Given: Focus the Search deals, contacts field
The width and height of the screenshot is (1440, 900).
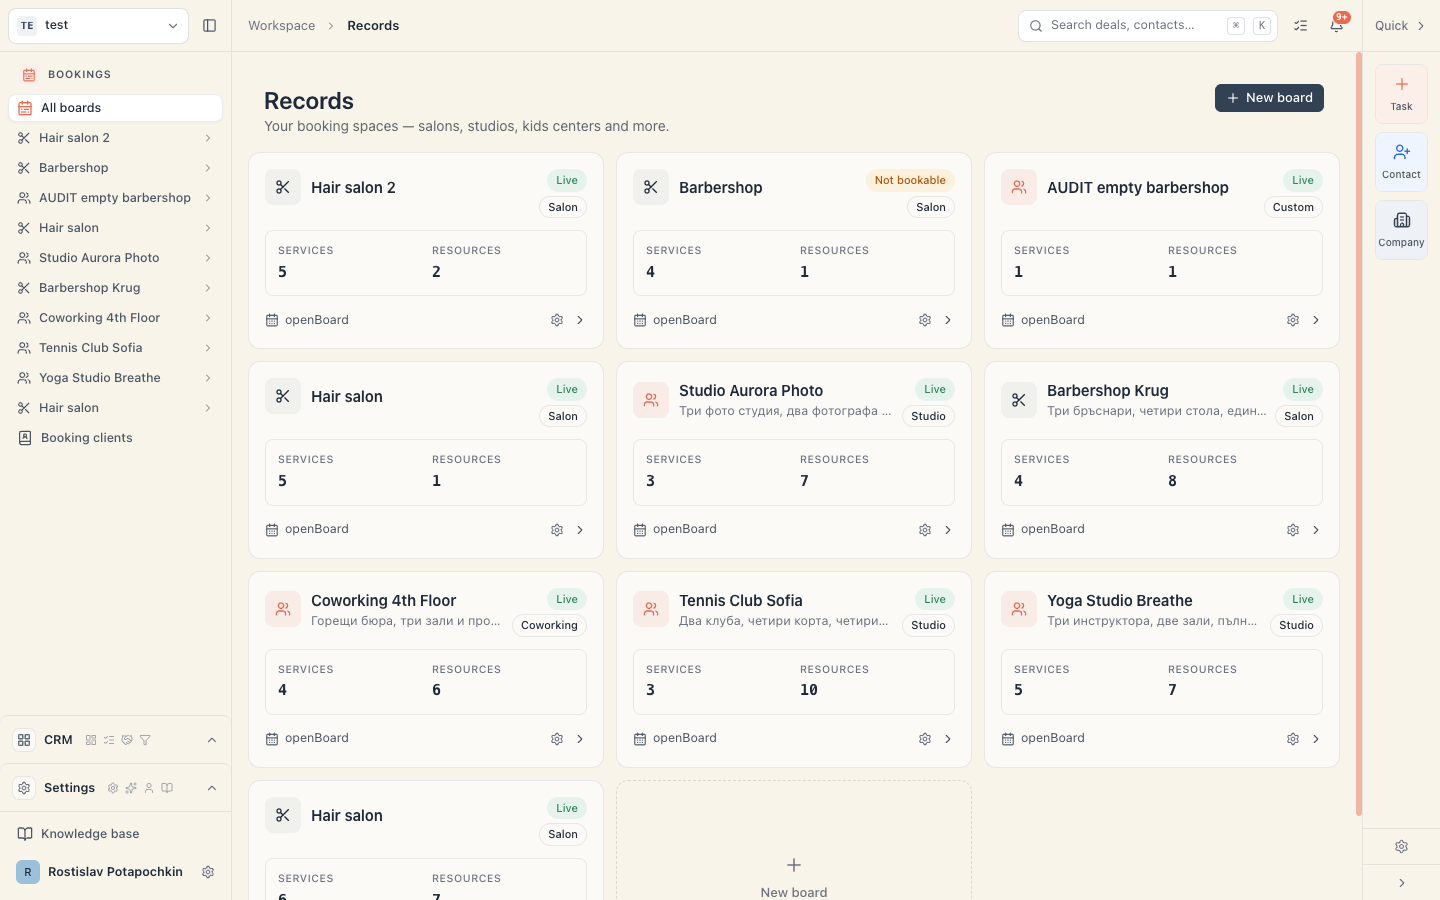Looking at the screenshot, I should (x=1147, y=26).
